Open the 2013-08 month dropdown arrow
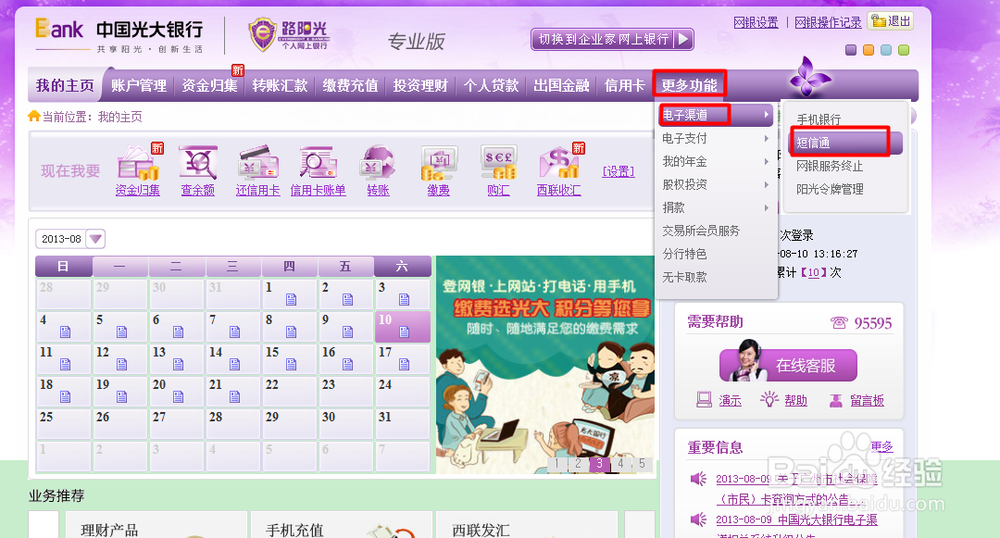This screenshot has height=538, width=1000. coord(96,239)
